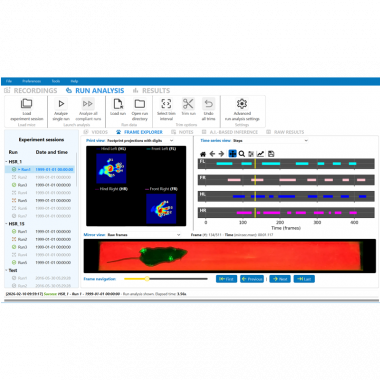380x380 pixels.
Task: Open Mirror view dropdown
Action: pyautogui.click(x=144, y=235)
